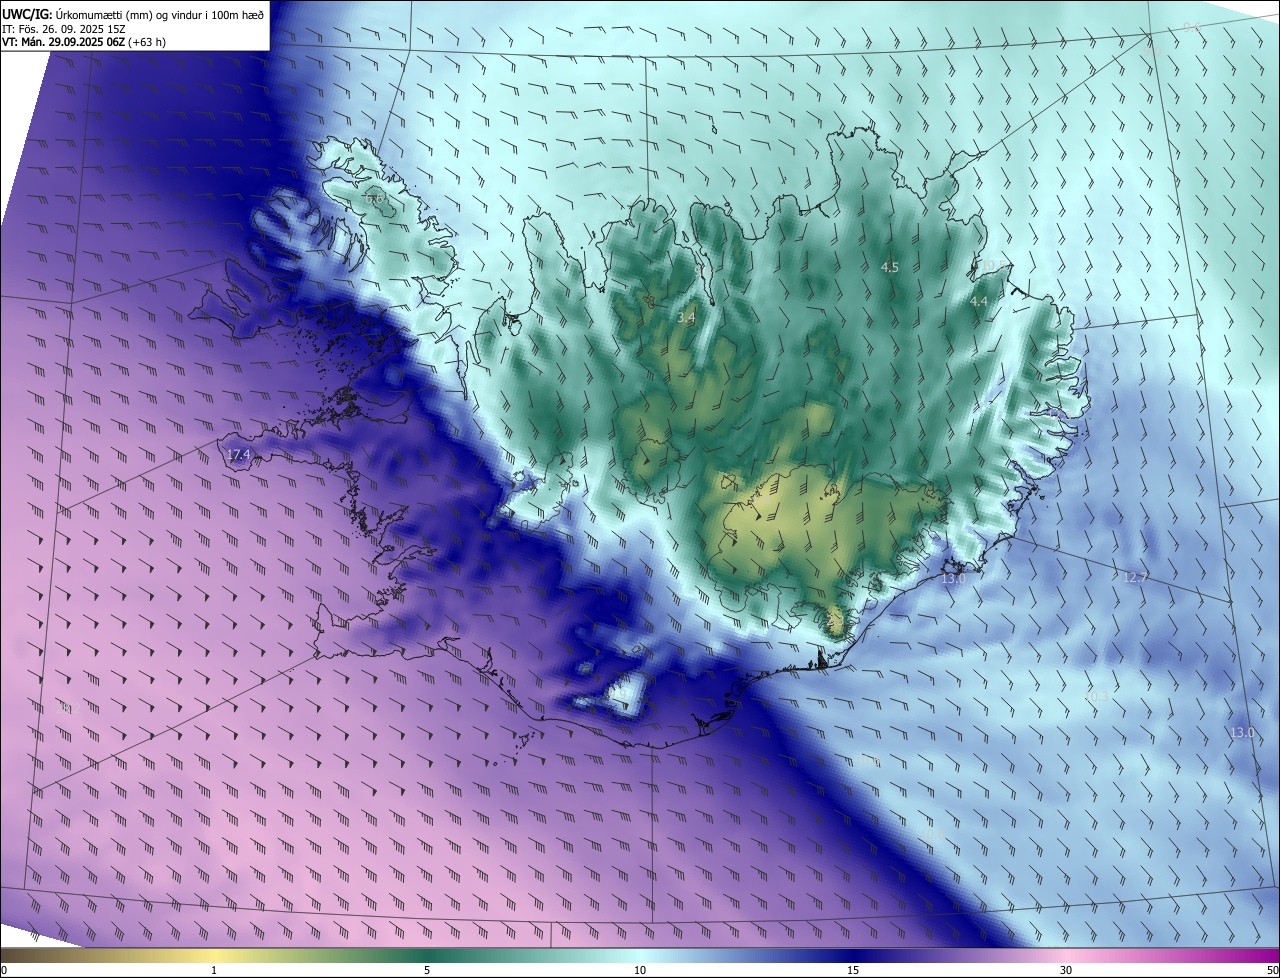Click the 10.5 value label on the map

(x=992, y=265)
